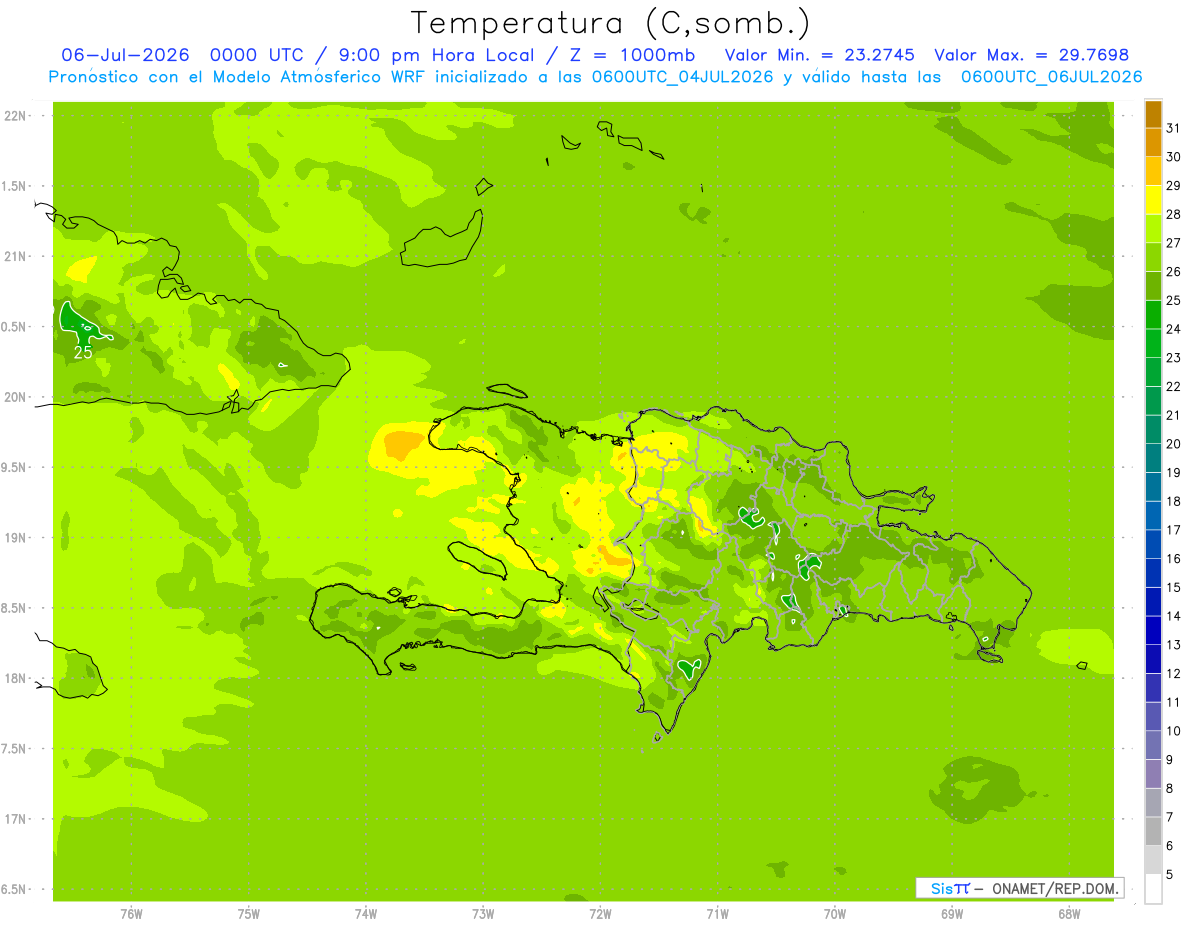Click the "71W" longitude axis label
1200x927 pixels.
[717, 913]
